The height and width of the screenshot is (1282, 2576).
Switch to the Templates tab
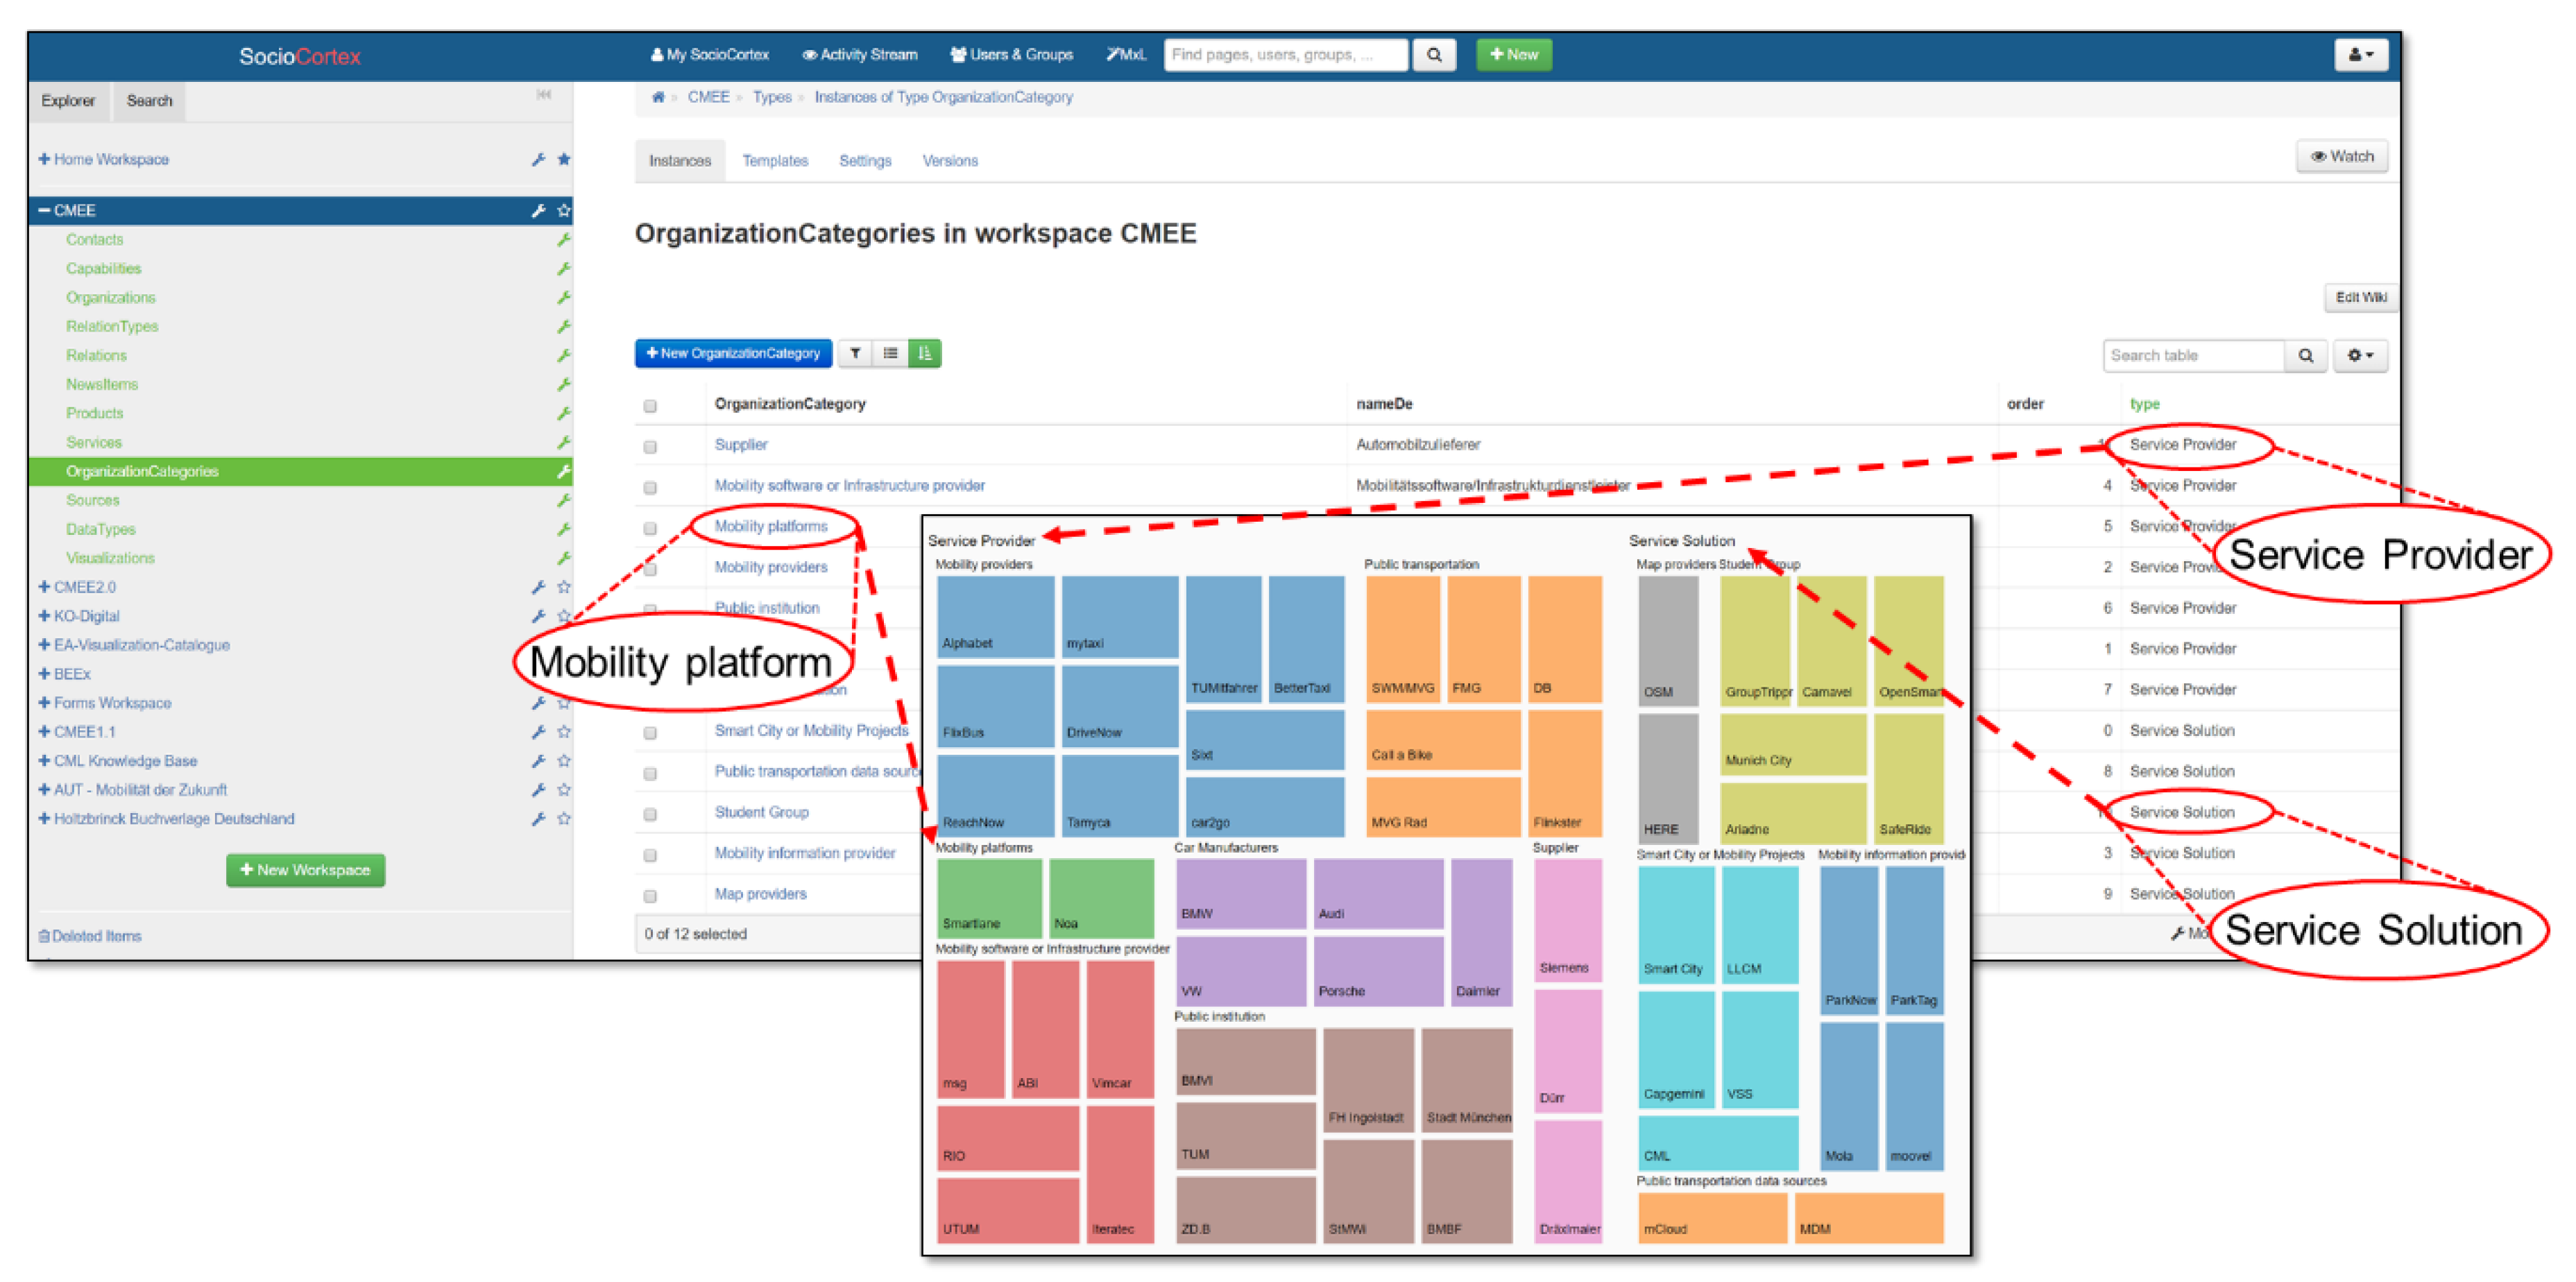(775, 161)
